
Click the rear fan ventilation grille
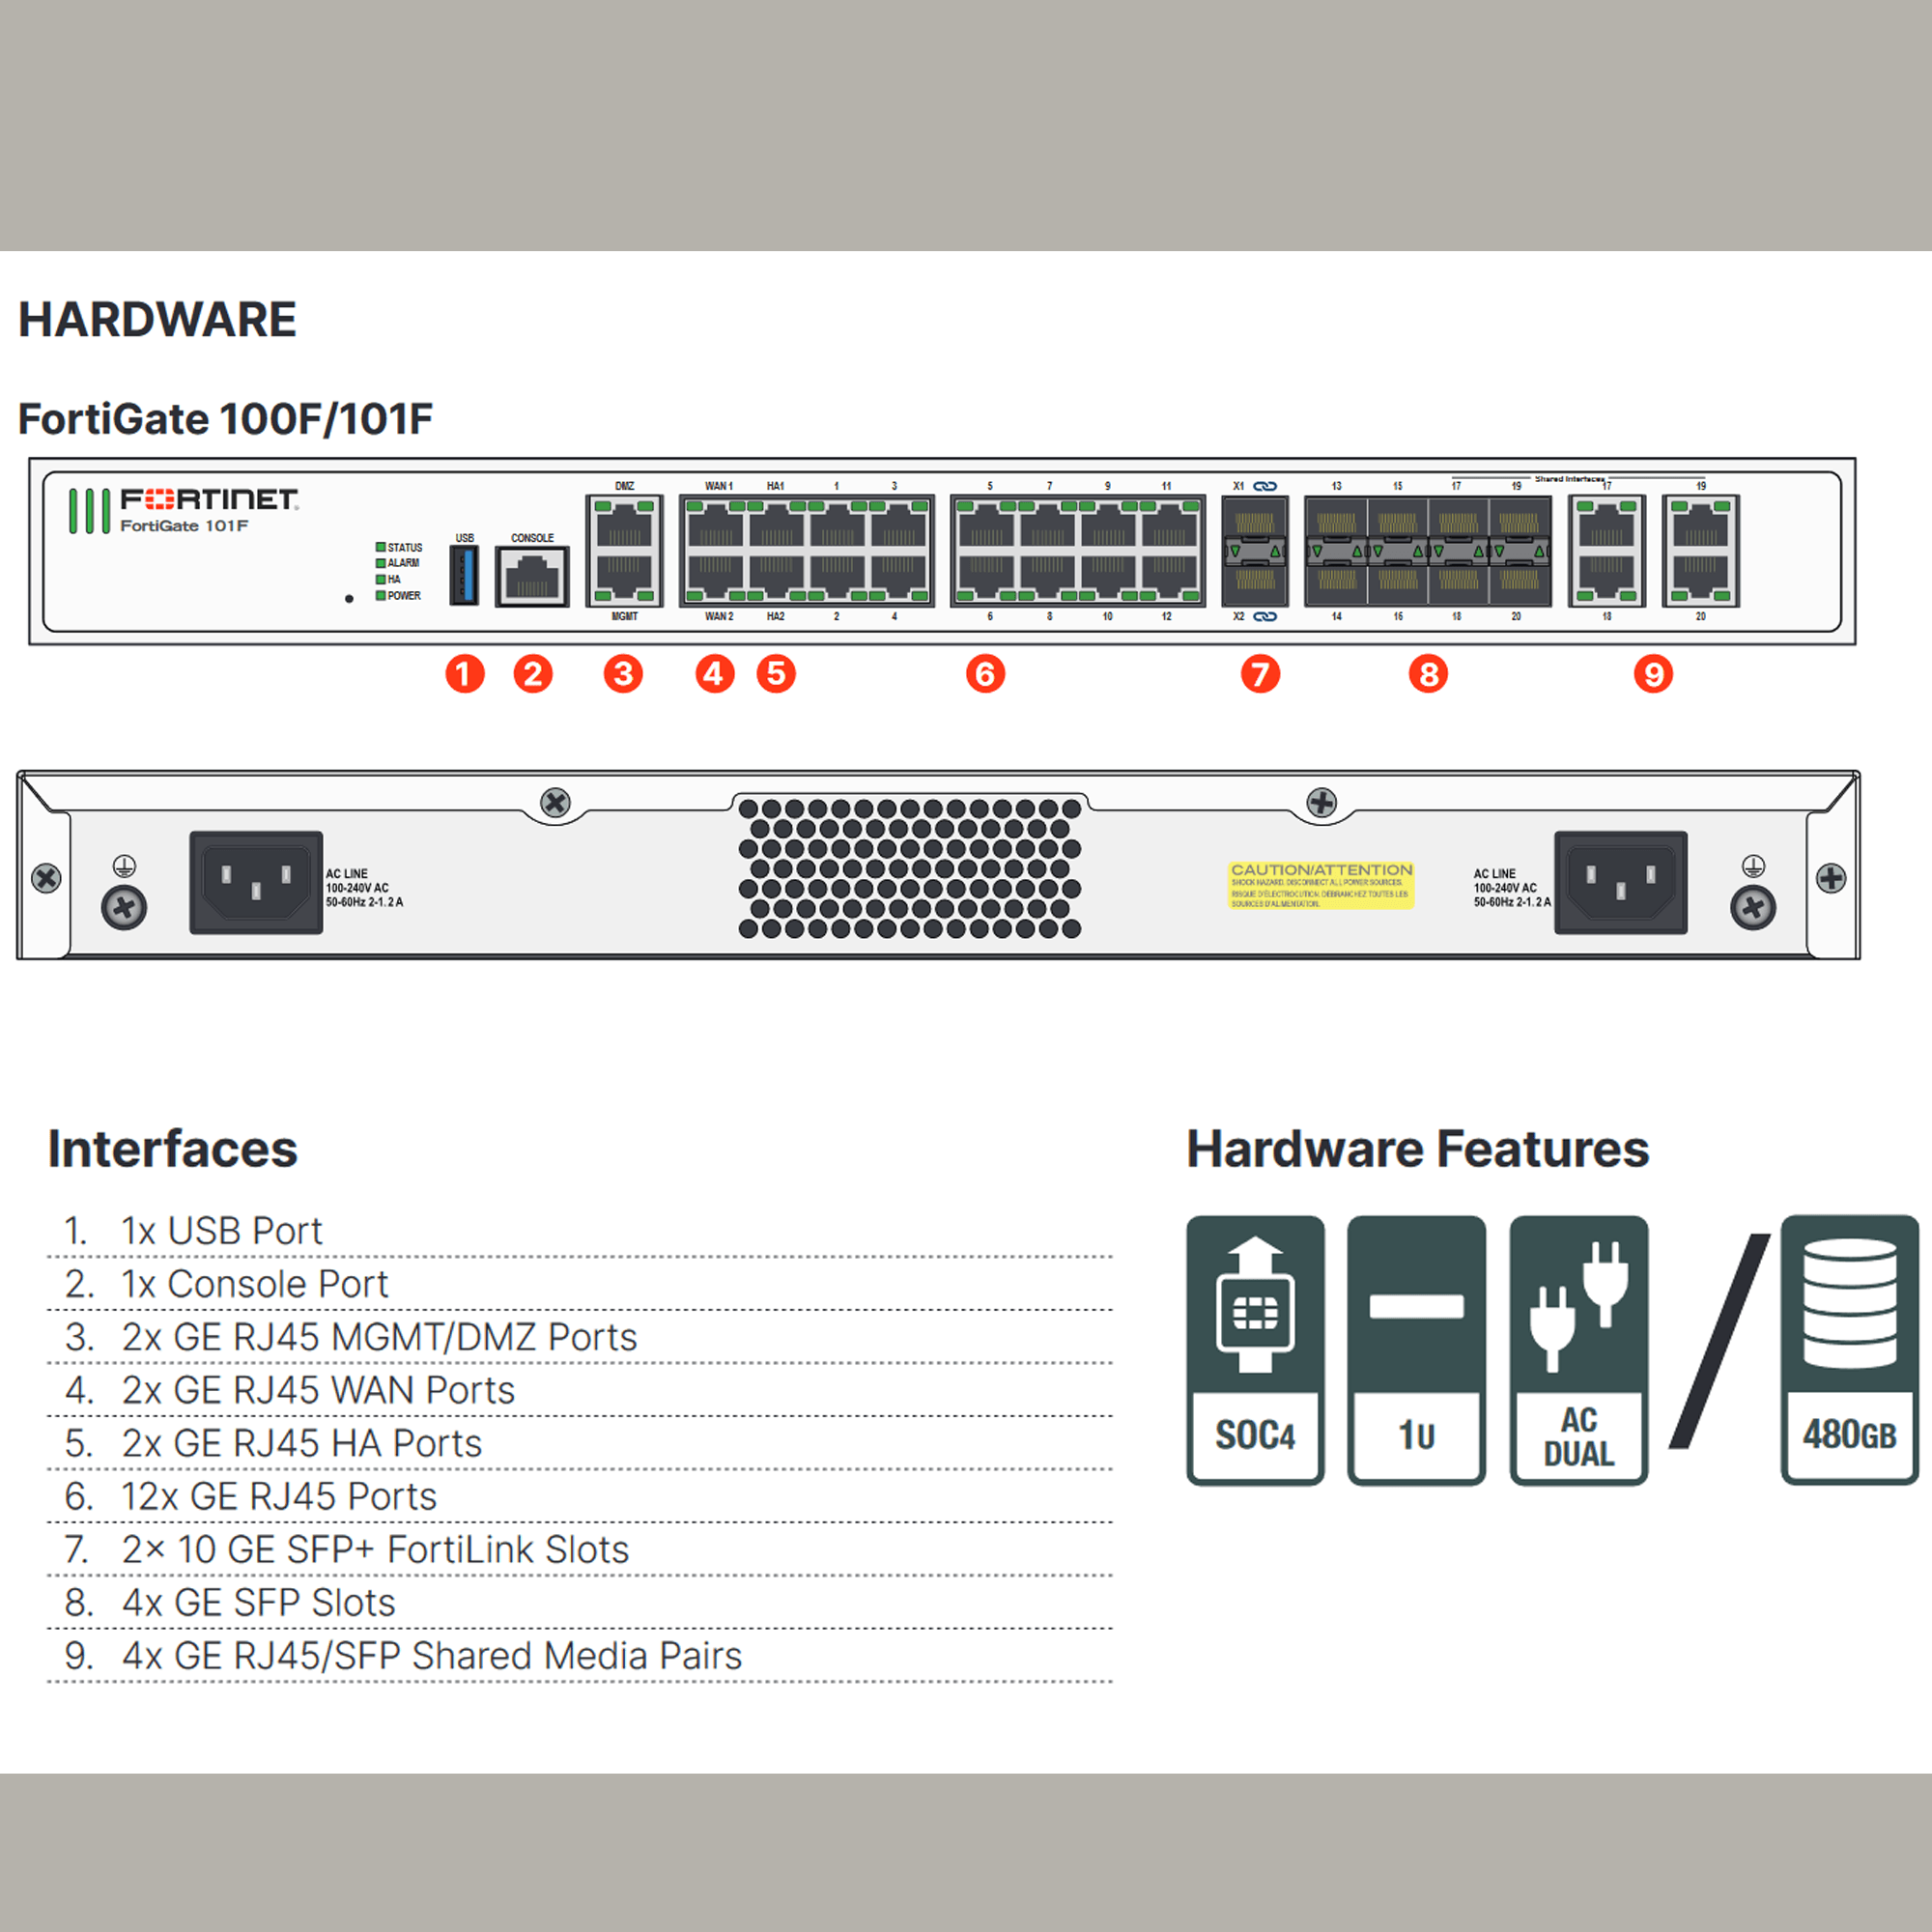[x=909, y=868]
